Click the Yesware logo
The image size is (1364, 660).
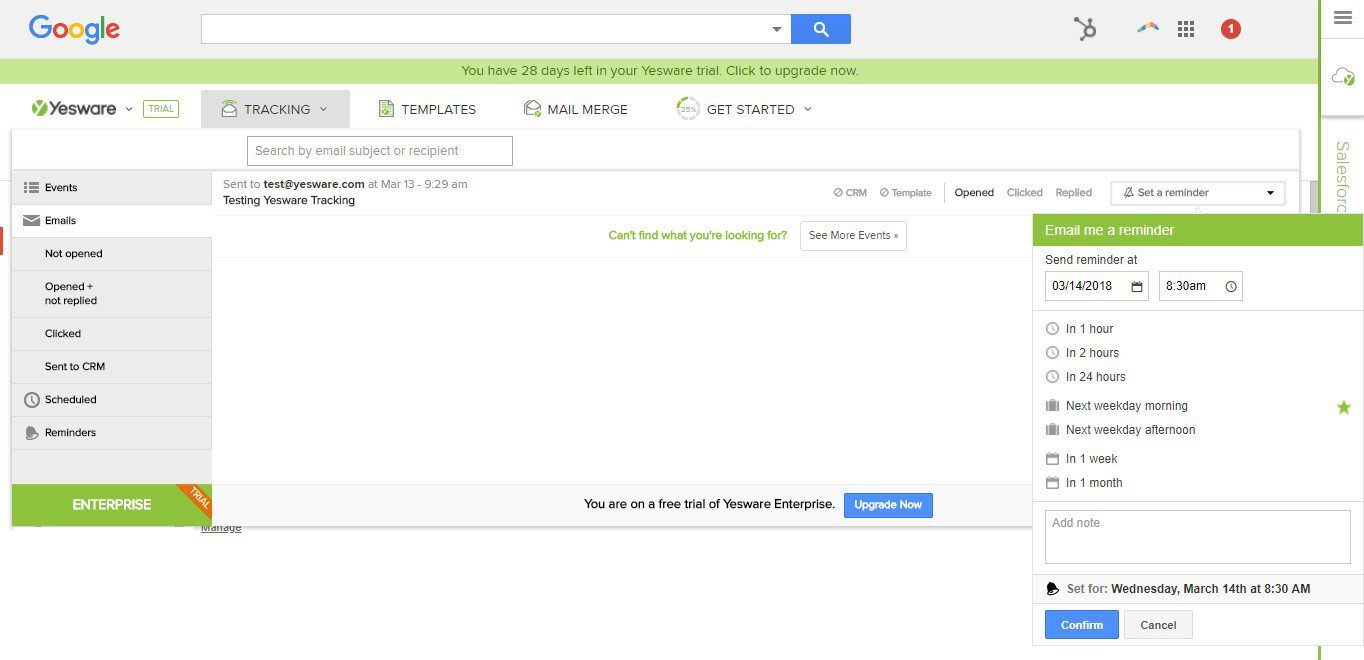(x=74, y=109)
